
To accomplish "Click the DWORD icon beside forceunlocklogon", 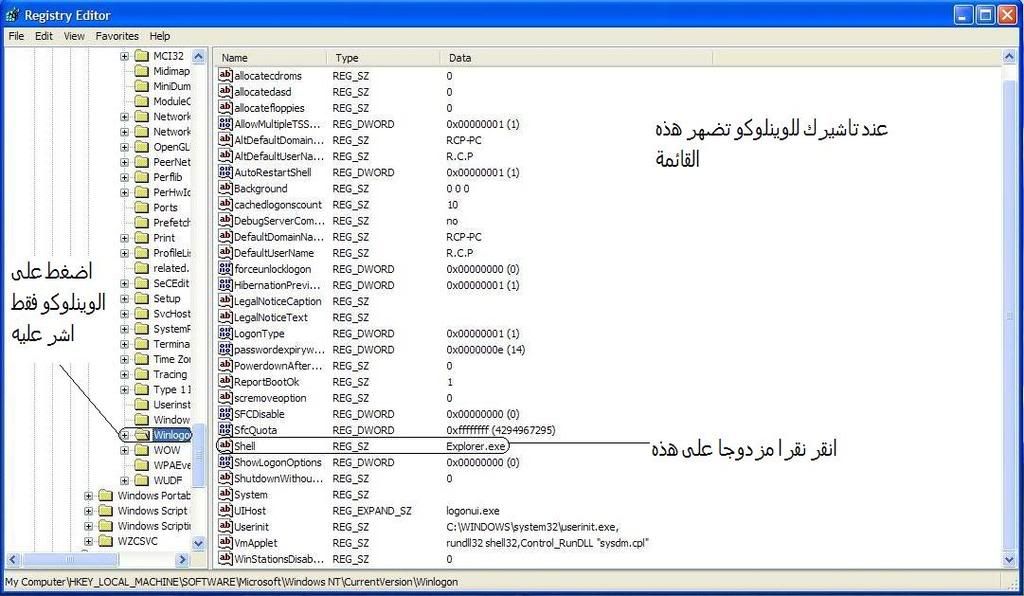I will (225, 269).
